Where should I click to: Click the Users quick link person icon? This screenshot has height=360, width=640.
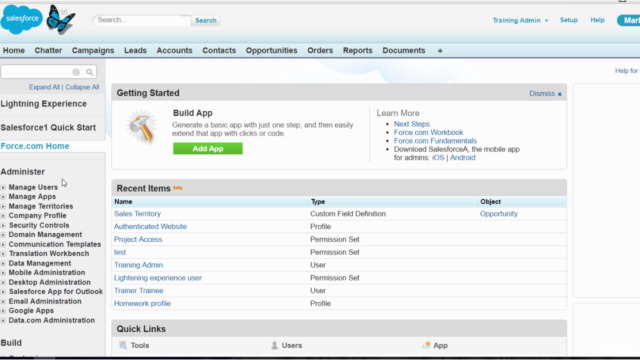pos(274,345)
